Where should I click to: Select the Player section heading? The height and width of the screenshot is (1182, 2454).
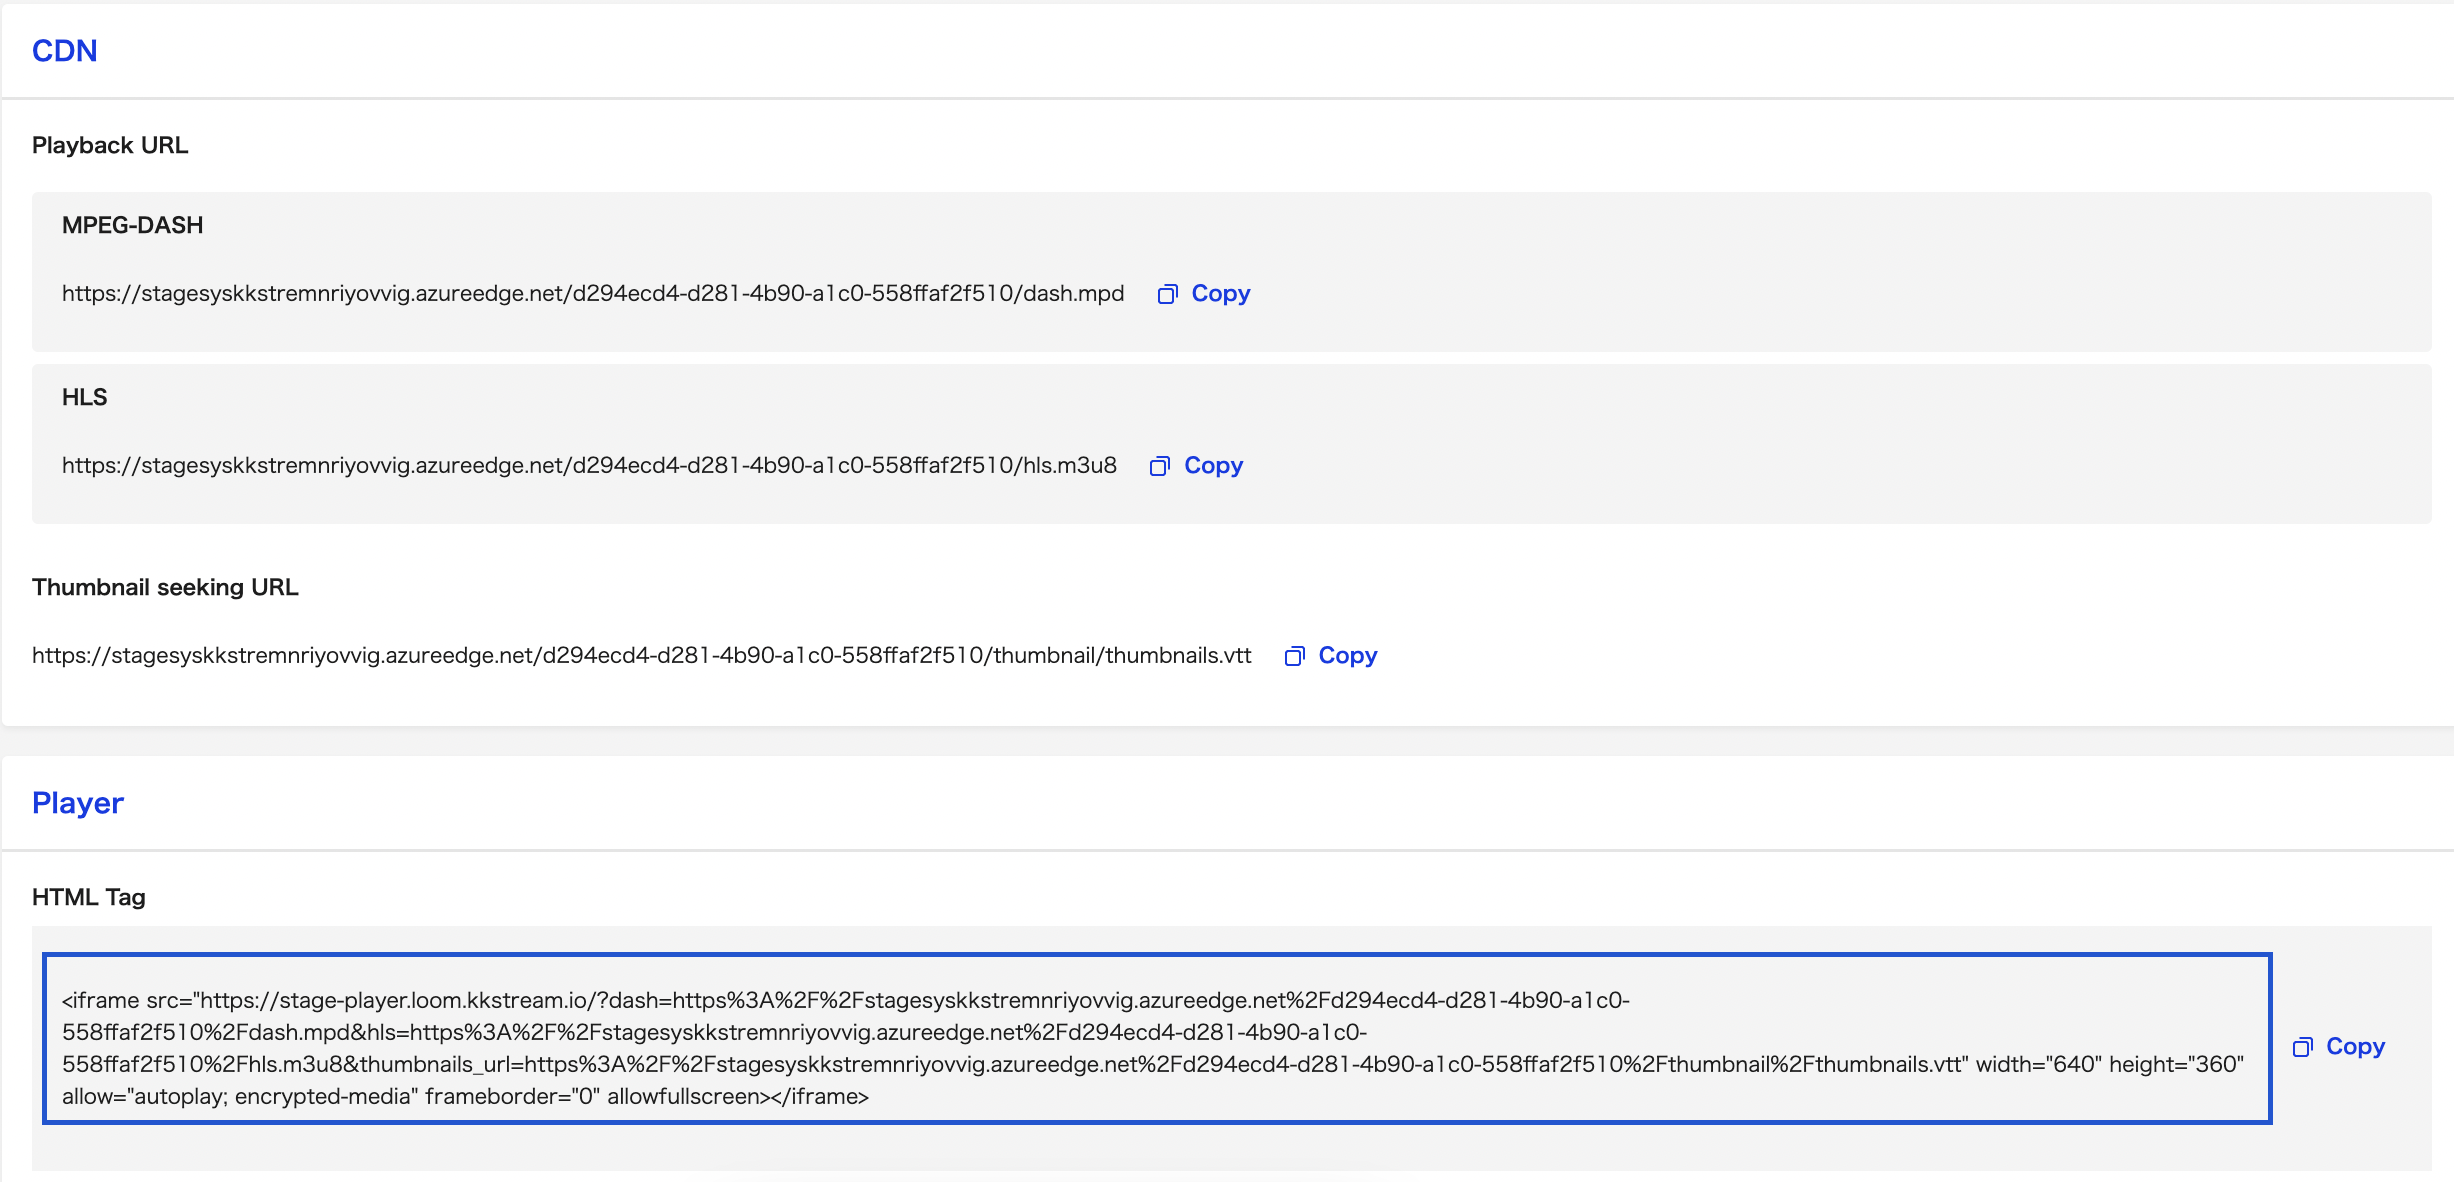pos(78,803)
